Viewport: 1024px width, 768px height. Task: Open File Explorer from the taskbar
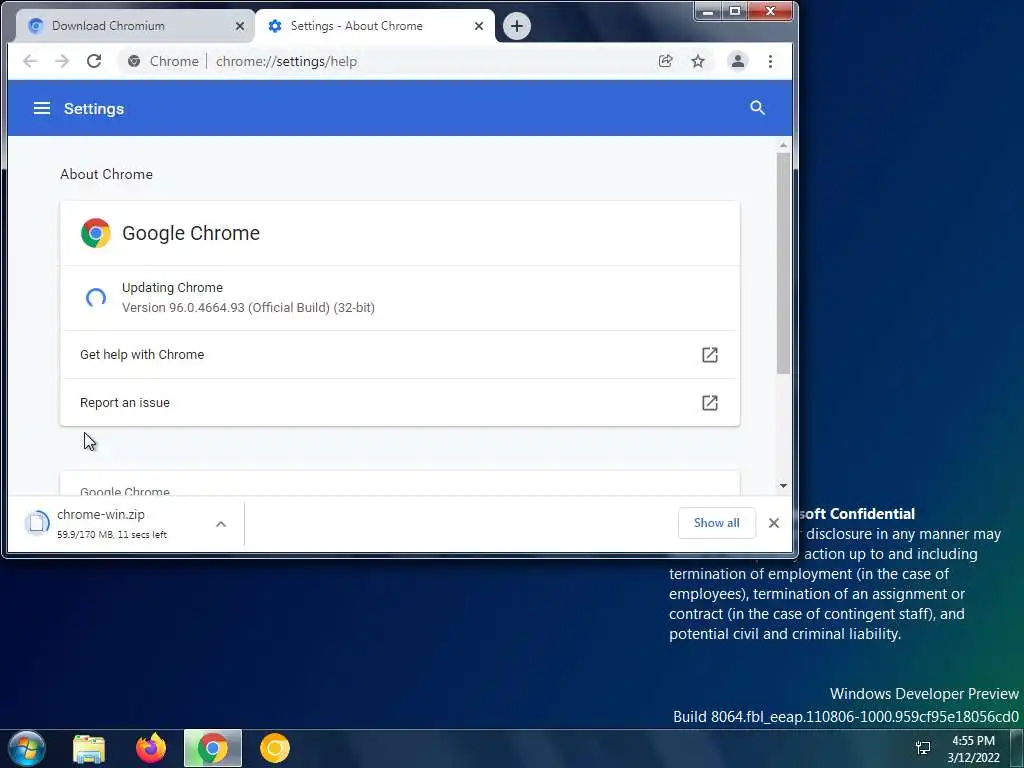[89, 748]
